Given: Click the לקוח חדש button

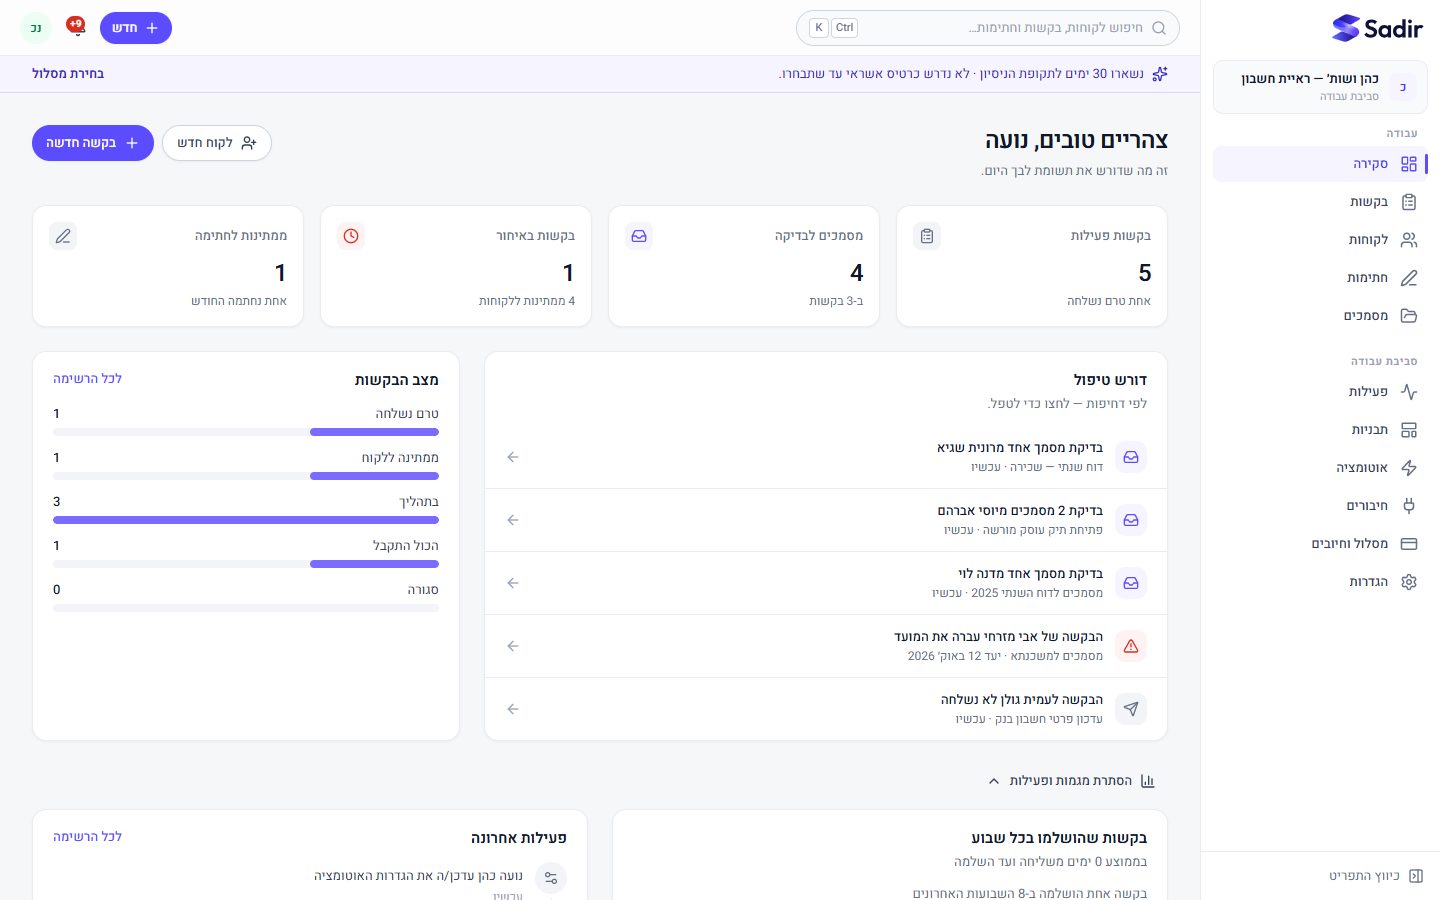Looking at the screenshot, I should point(217,143).
